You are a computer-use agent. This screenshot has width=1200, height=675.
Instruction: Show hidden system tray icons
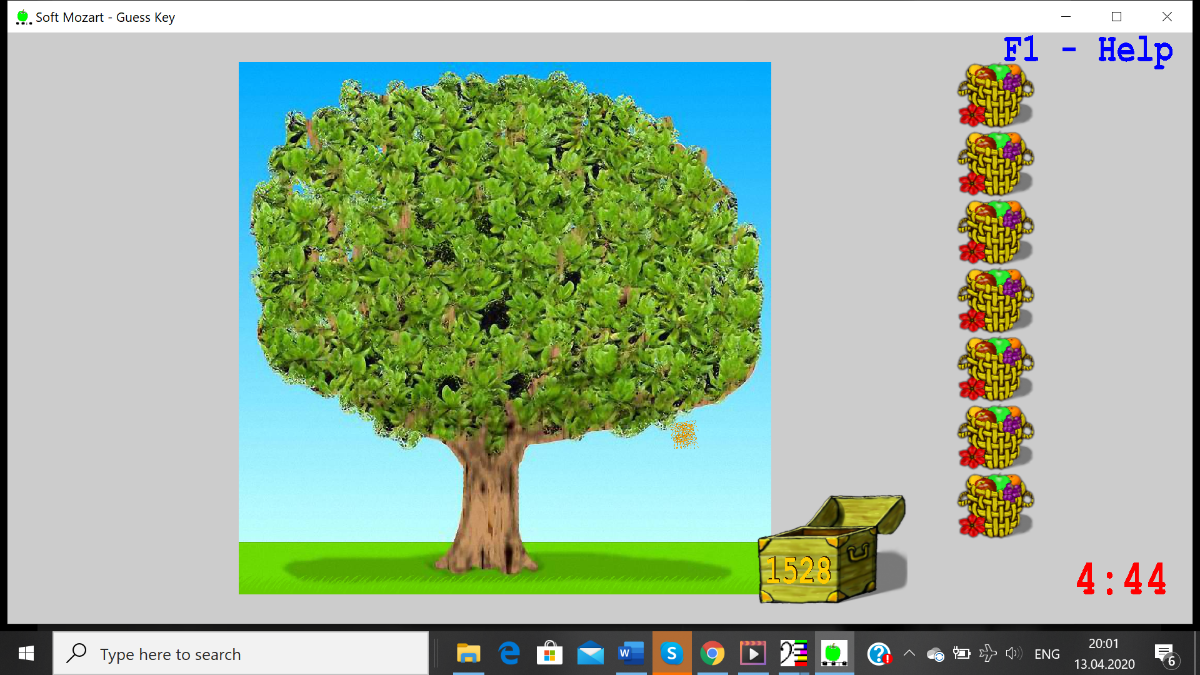point(909,654)
